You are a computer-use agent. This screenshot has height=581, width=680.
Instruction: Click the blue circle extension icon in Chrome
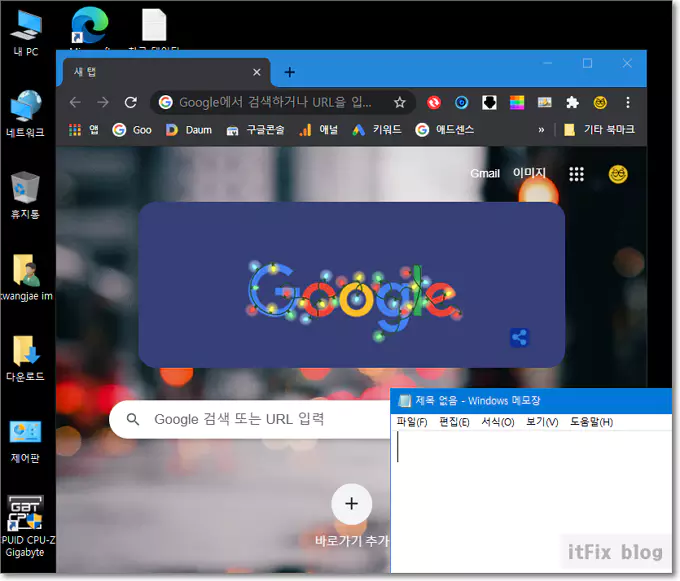pos(461,102)
